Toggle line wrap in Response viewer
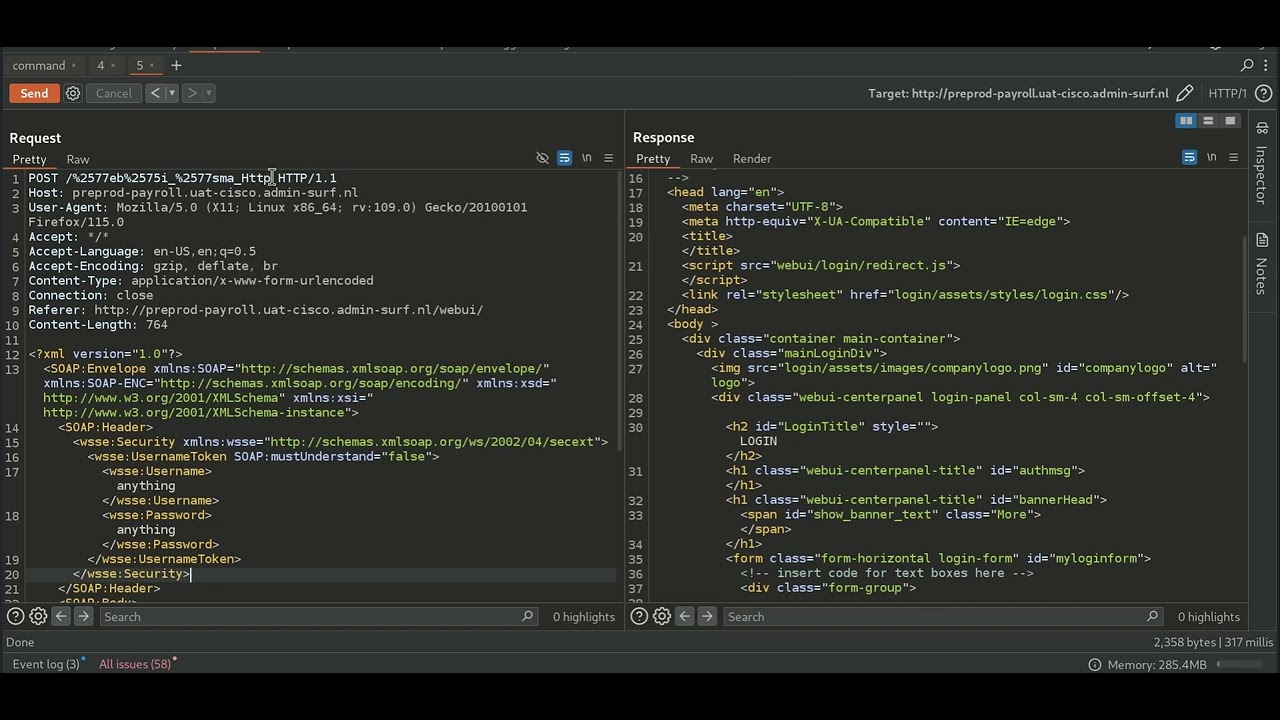Screen dimensions: 1280x720 tap(1189, 158)
